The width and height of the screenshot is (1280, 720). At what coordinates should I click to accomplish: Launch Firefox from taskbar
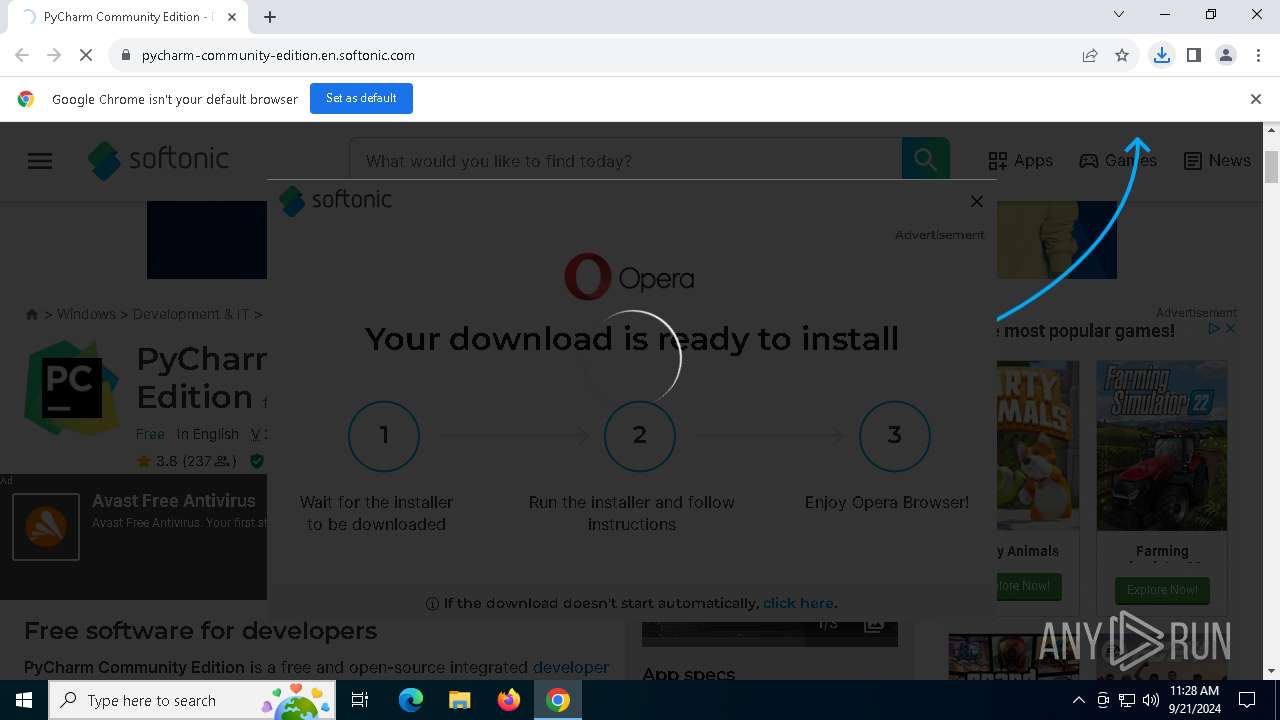coord(509,700)
